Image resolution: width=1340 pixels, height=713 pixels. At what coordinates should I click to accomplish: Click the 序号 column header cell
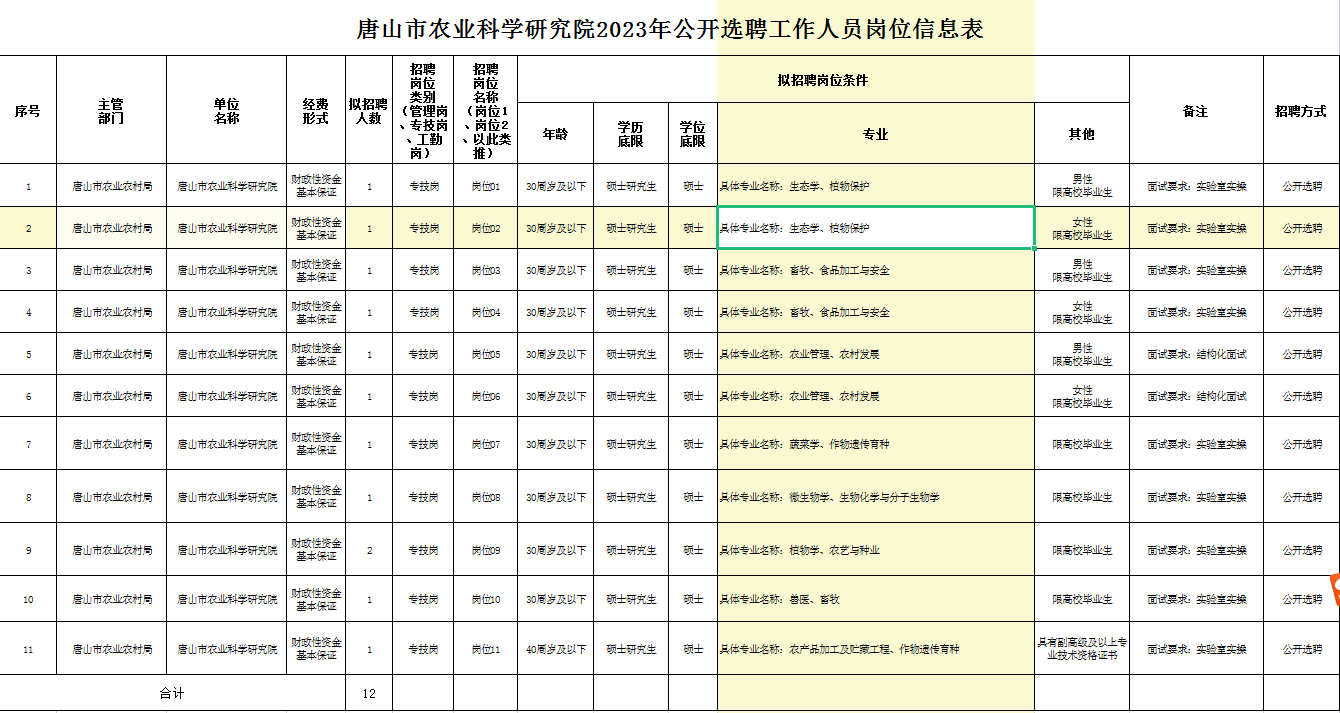click(28, 110)
